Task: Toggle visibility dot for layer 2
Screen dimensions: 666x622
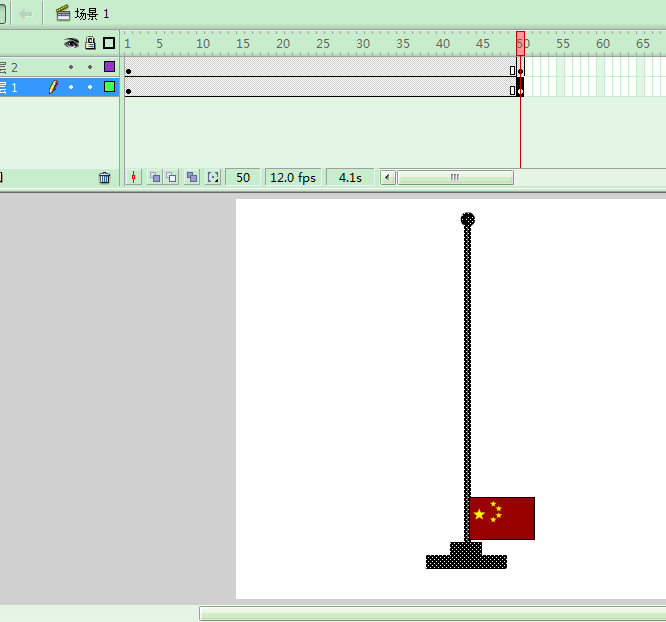Action: tap(71, 67)
